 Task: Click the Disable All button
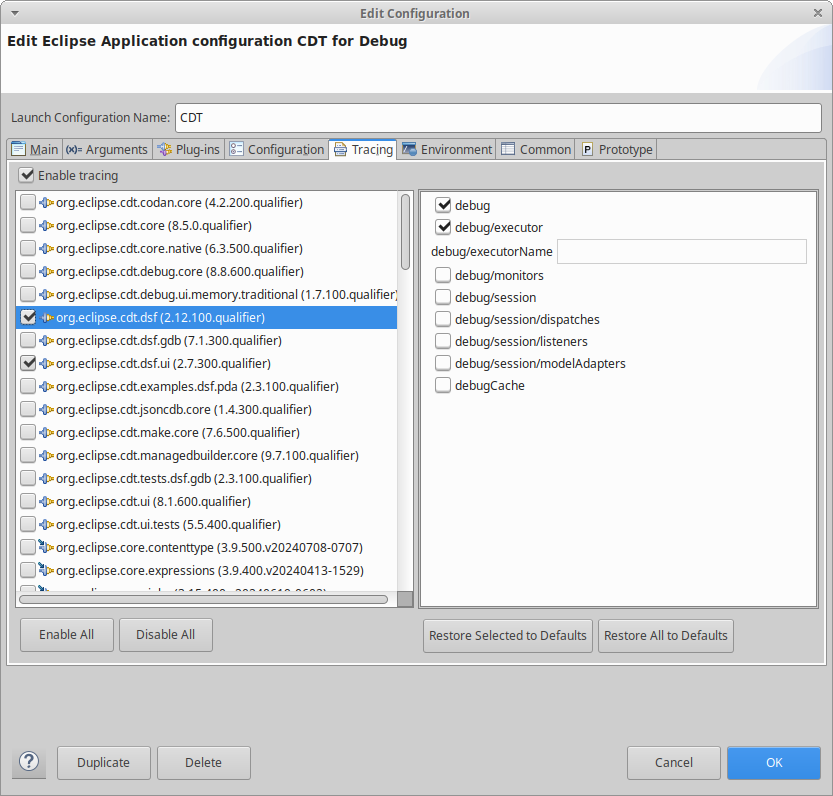(166, 635)
